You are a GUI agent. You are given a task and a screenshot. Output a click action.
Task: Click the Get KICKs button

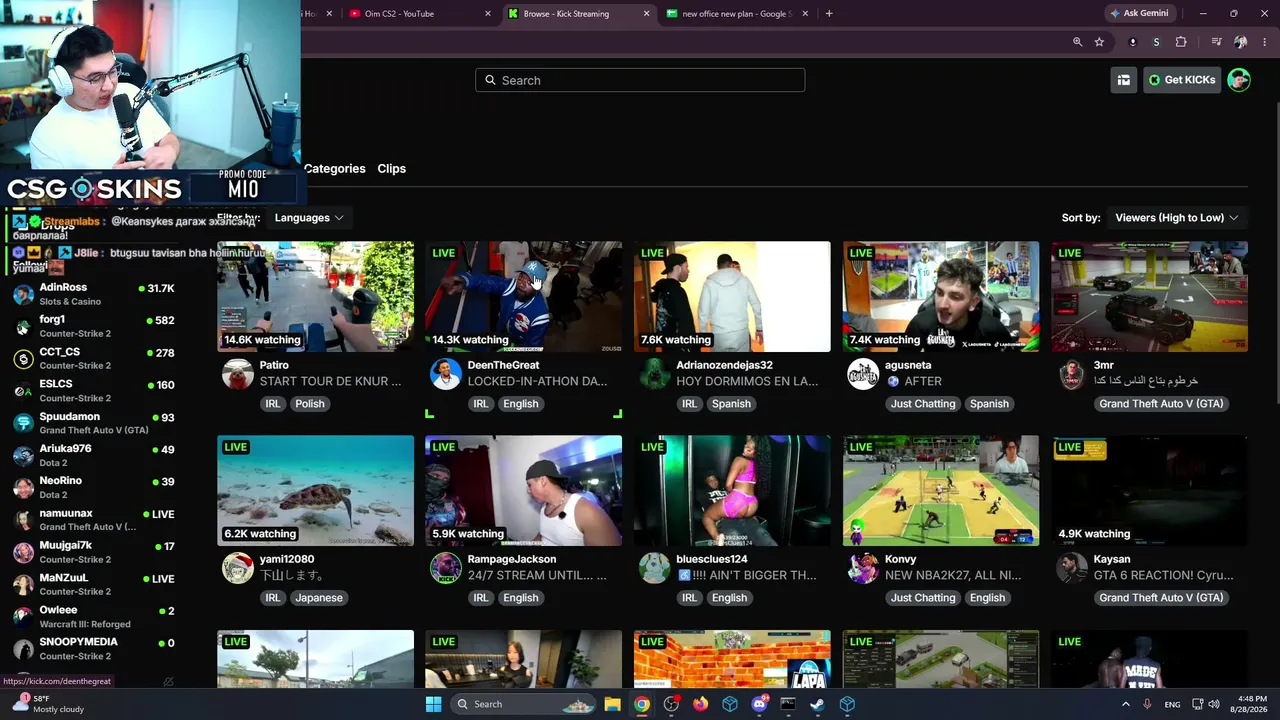1181,80
